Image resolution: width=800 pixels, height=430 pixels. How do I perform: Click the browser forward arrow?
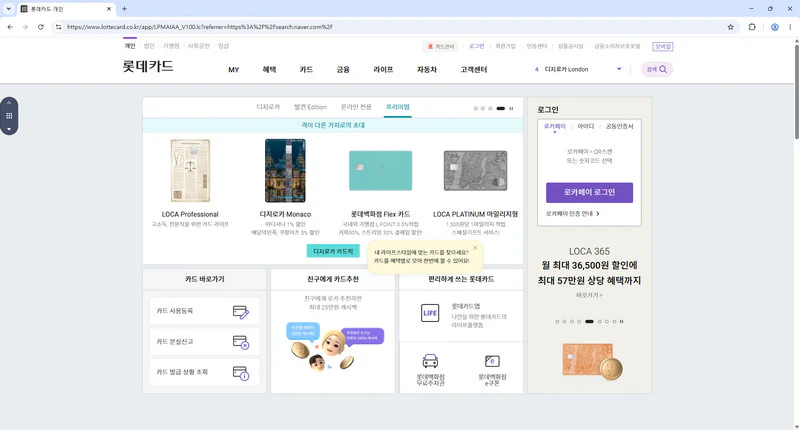pos(25,27)
